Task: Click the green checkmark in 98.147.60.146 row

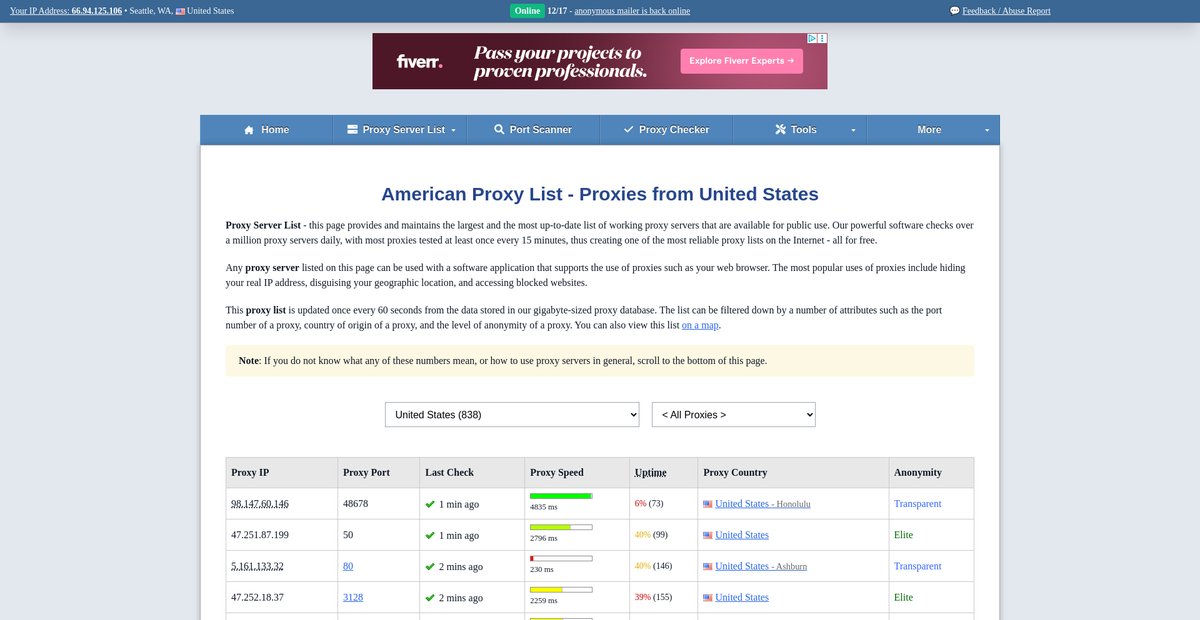Action: [x=430, y=504]
